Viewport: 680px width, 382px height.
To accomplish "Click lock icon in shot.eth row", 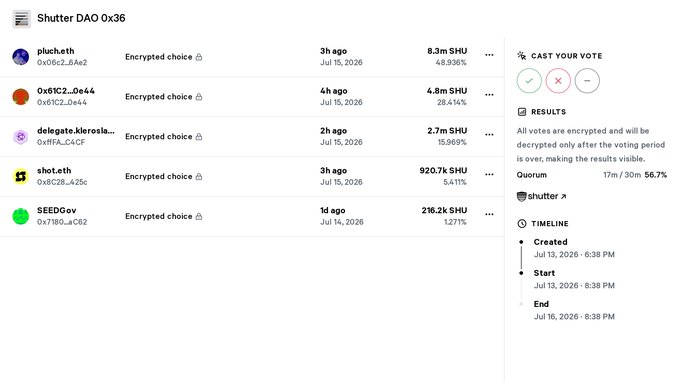I will [x=199, y=176].
